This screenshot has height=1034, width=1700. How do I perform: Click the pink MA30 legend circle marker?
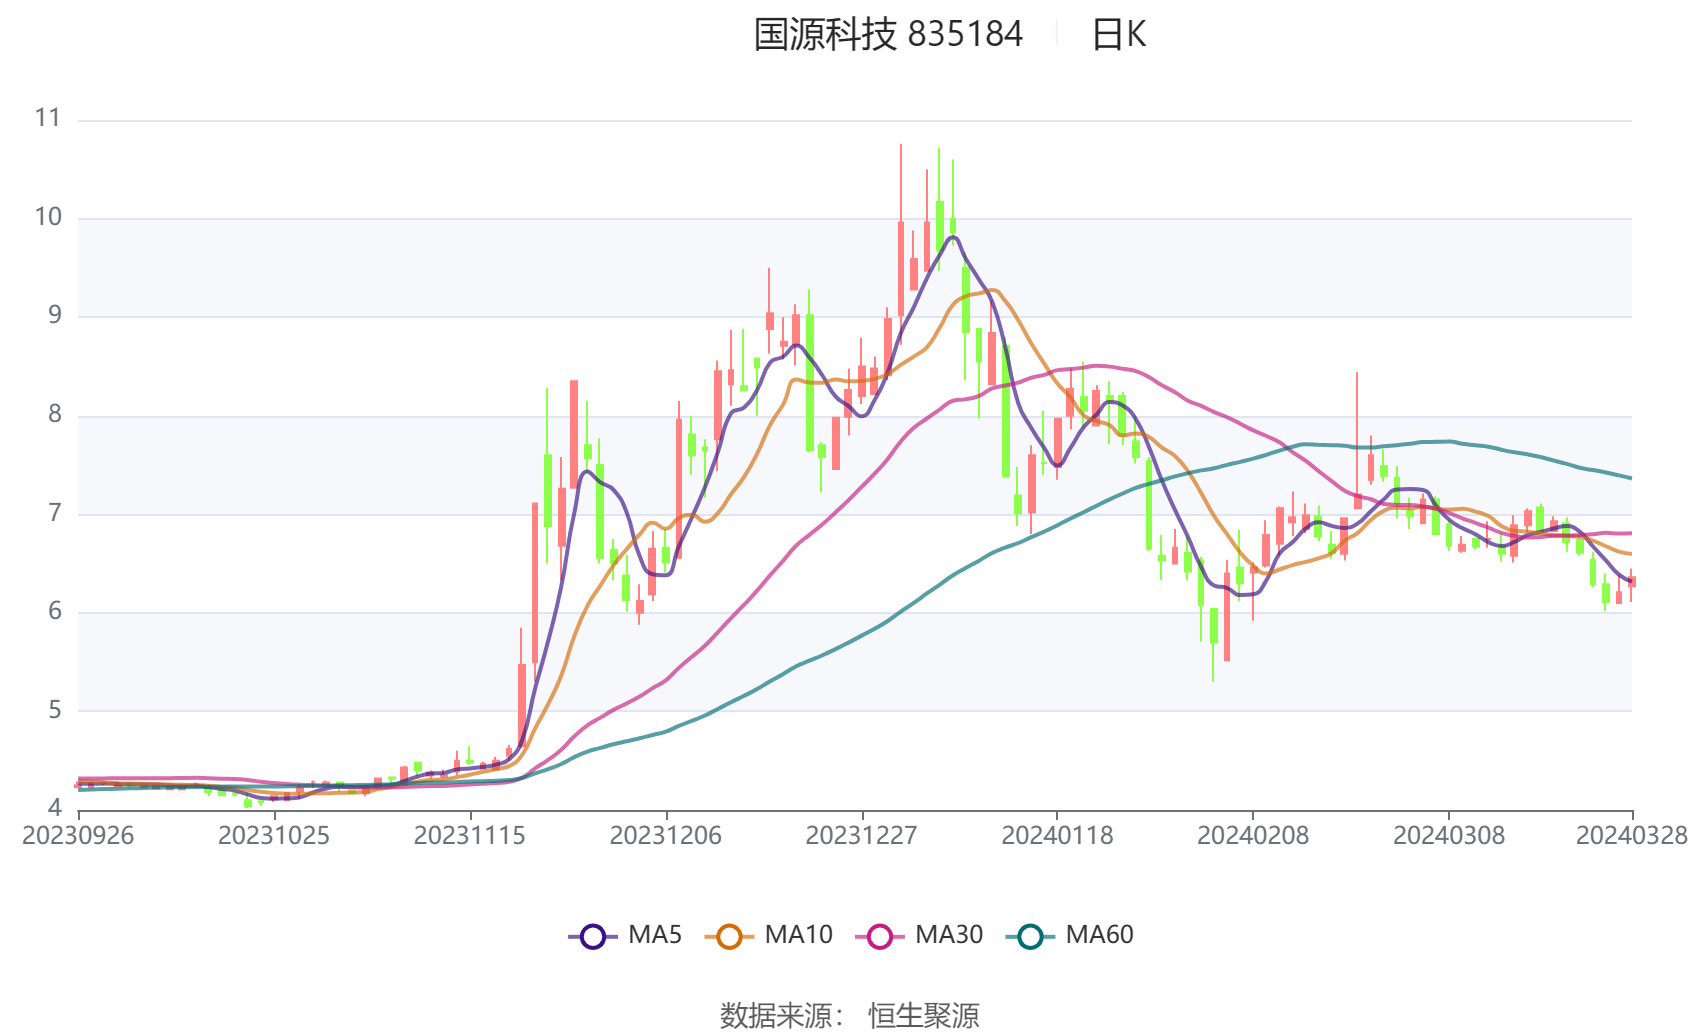pos(880,936)
